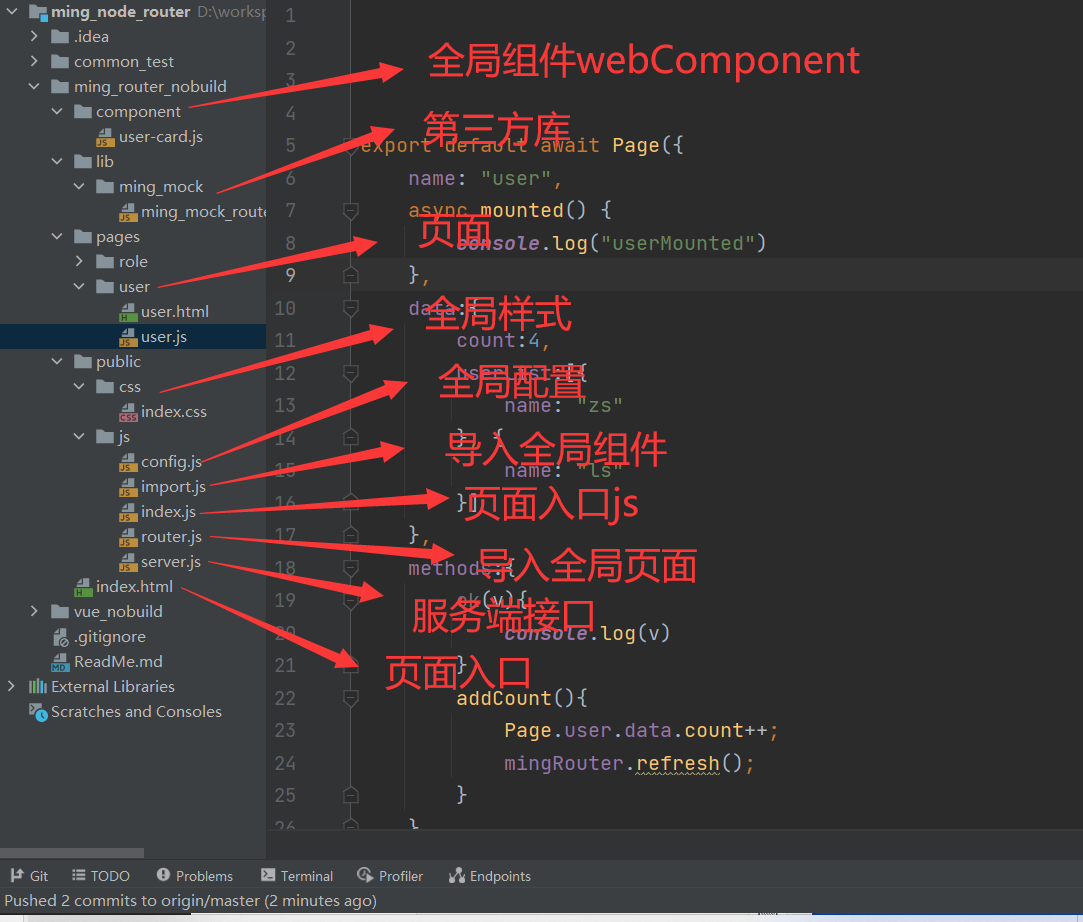Open the Endpoints tool window
1083x922 pixels.
tap(490, 876)
